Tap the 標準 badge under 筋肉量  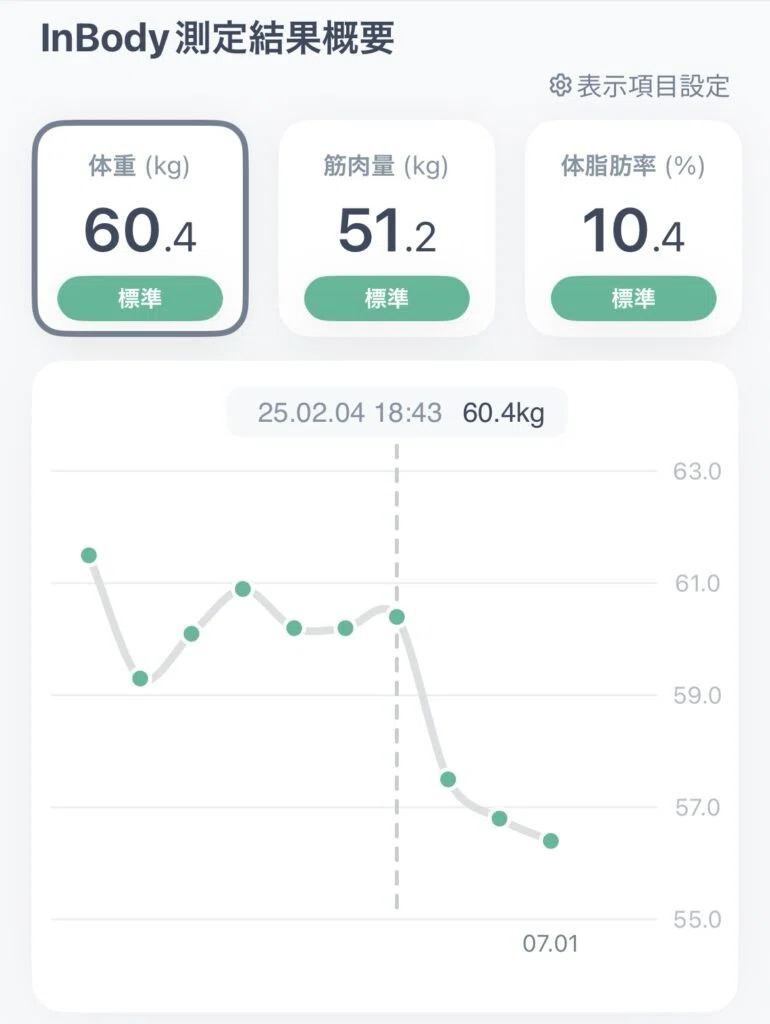click(387, 298)
